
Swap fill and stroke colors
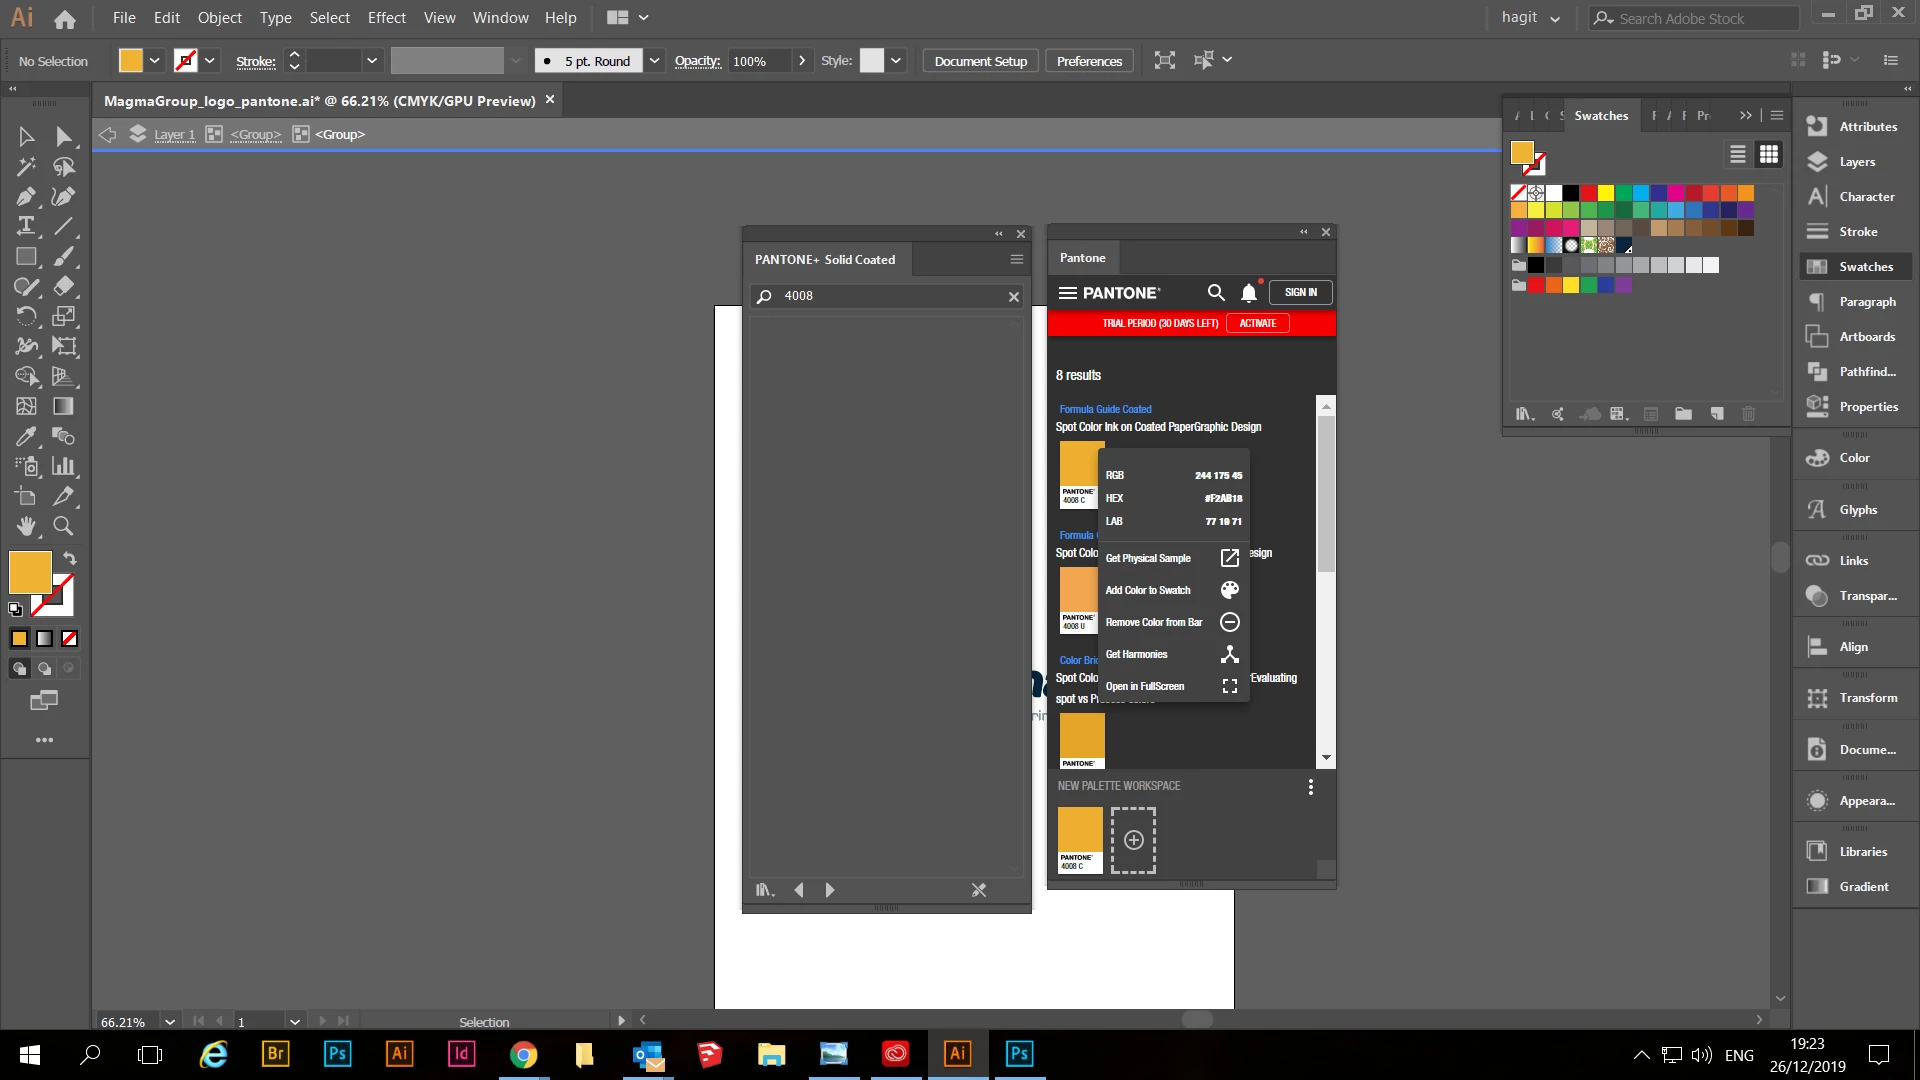coord(69,558)
